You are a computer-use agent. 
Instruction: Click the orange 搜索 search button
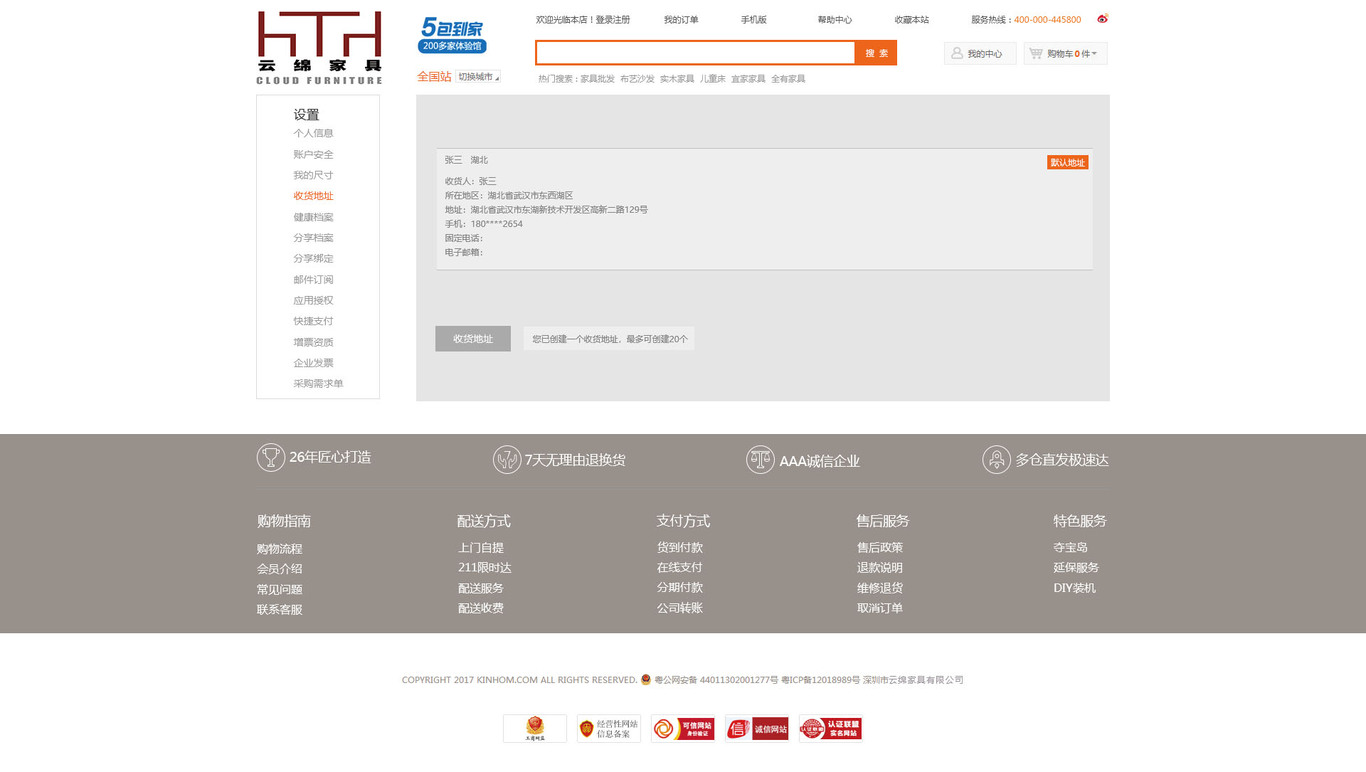(x=876, y=53)
